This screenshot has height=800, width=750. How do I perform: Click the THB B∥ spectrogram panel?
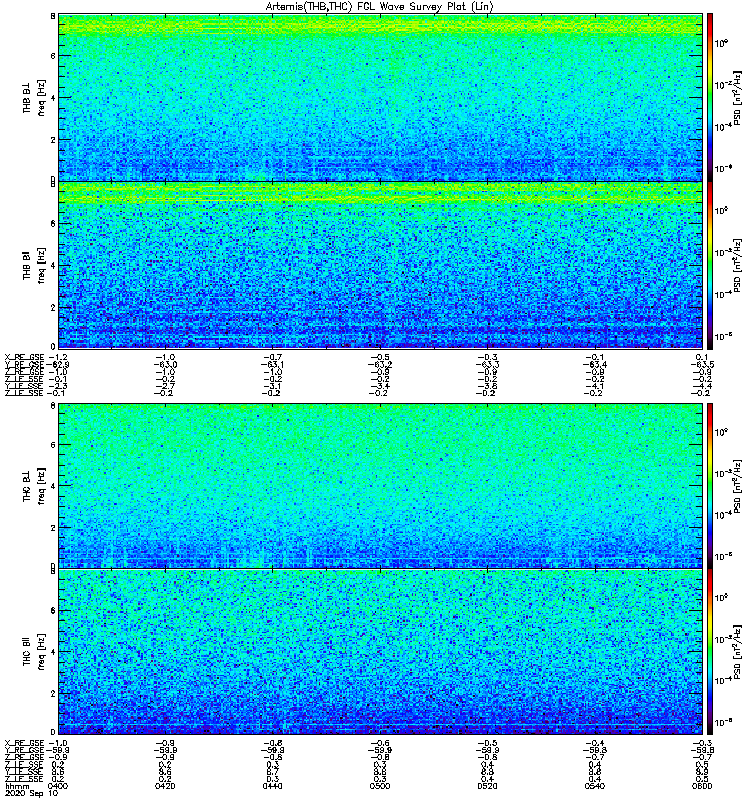(x=380, y=265)
